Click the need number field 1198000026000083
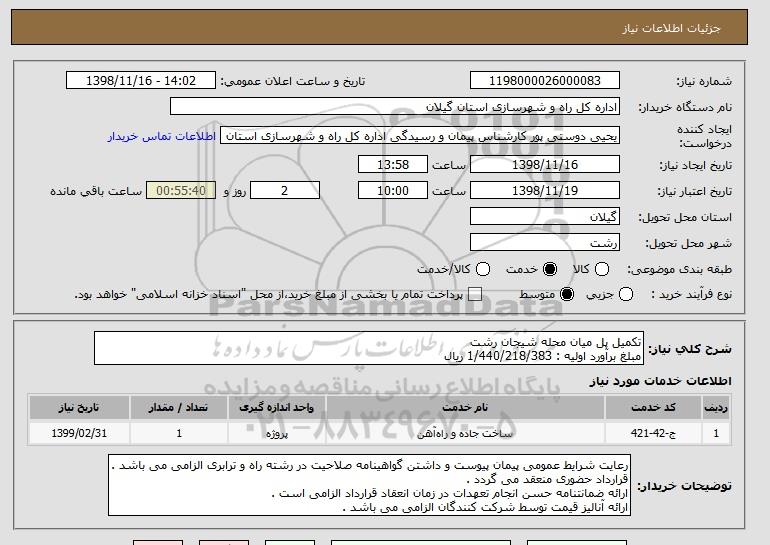 (x=545, y=81)
